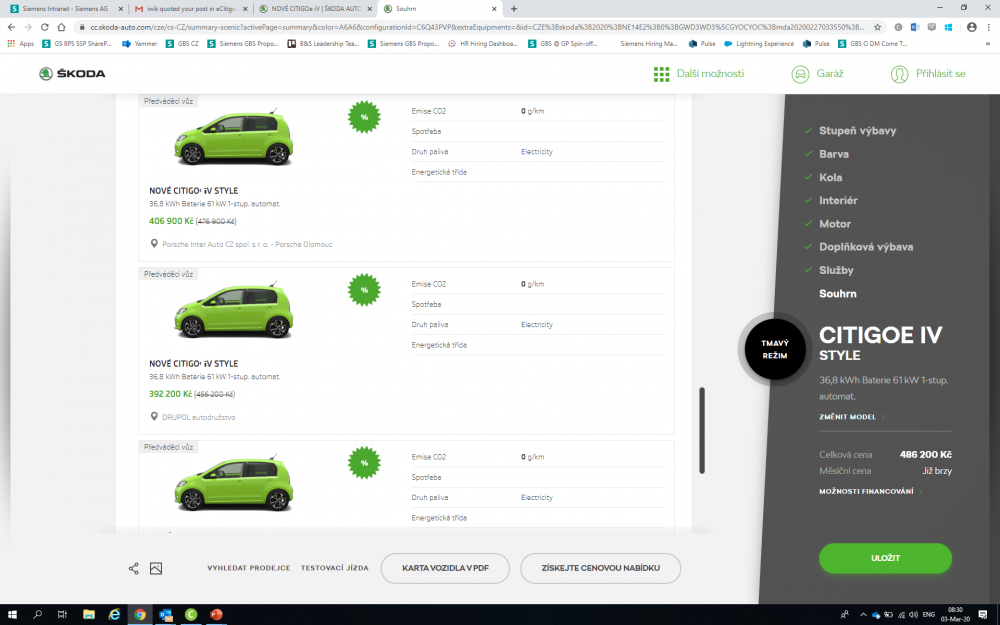
Task: Open Yammer bookmark
Action: (x=140, y=44)
